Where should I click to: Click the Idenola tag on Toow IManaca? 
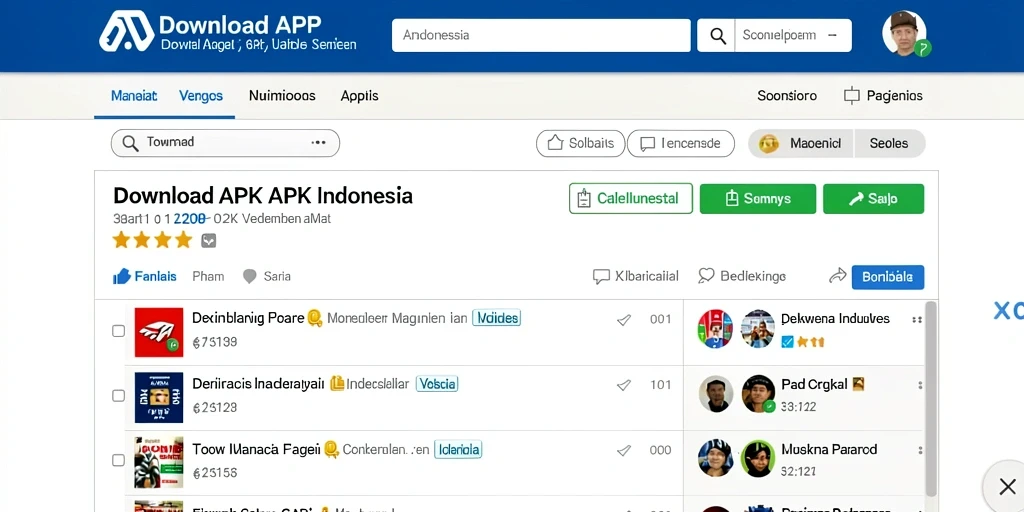(458, 449)
